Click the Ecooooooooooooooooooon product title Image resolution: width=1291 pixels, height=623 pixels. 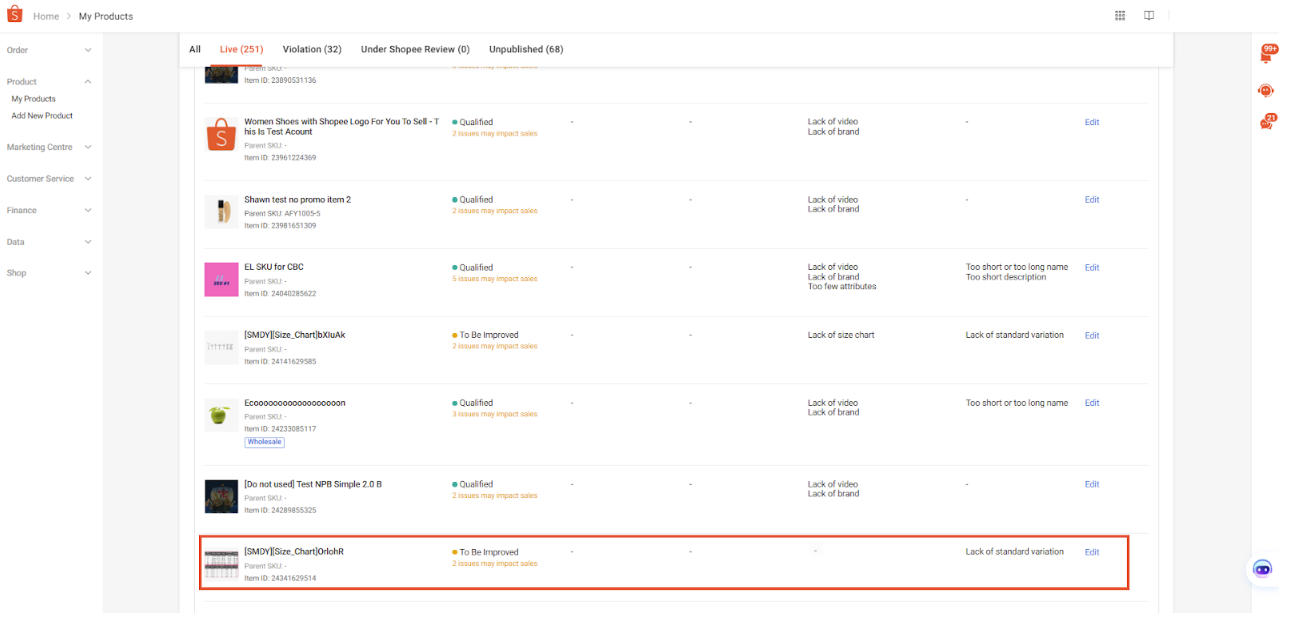click(x=295, y=403)
